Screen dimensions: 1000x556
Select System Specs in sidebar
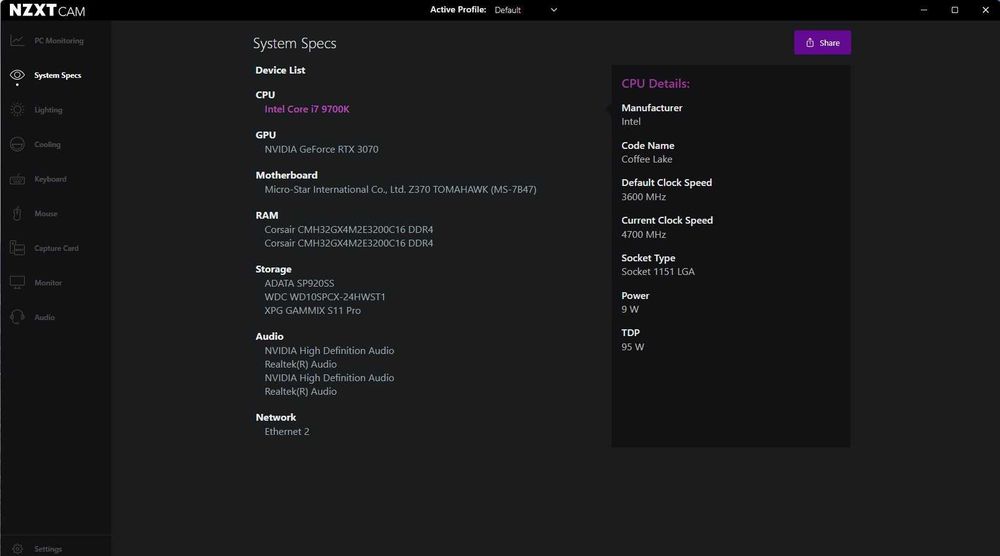point(57,75)
